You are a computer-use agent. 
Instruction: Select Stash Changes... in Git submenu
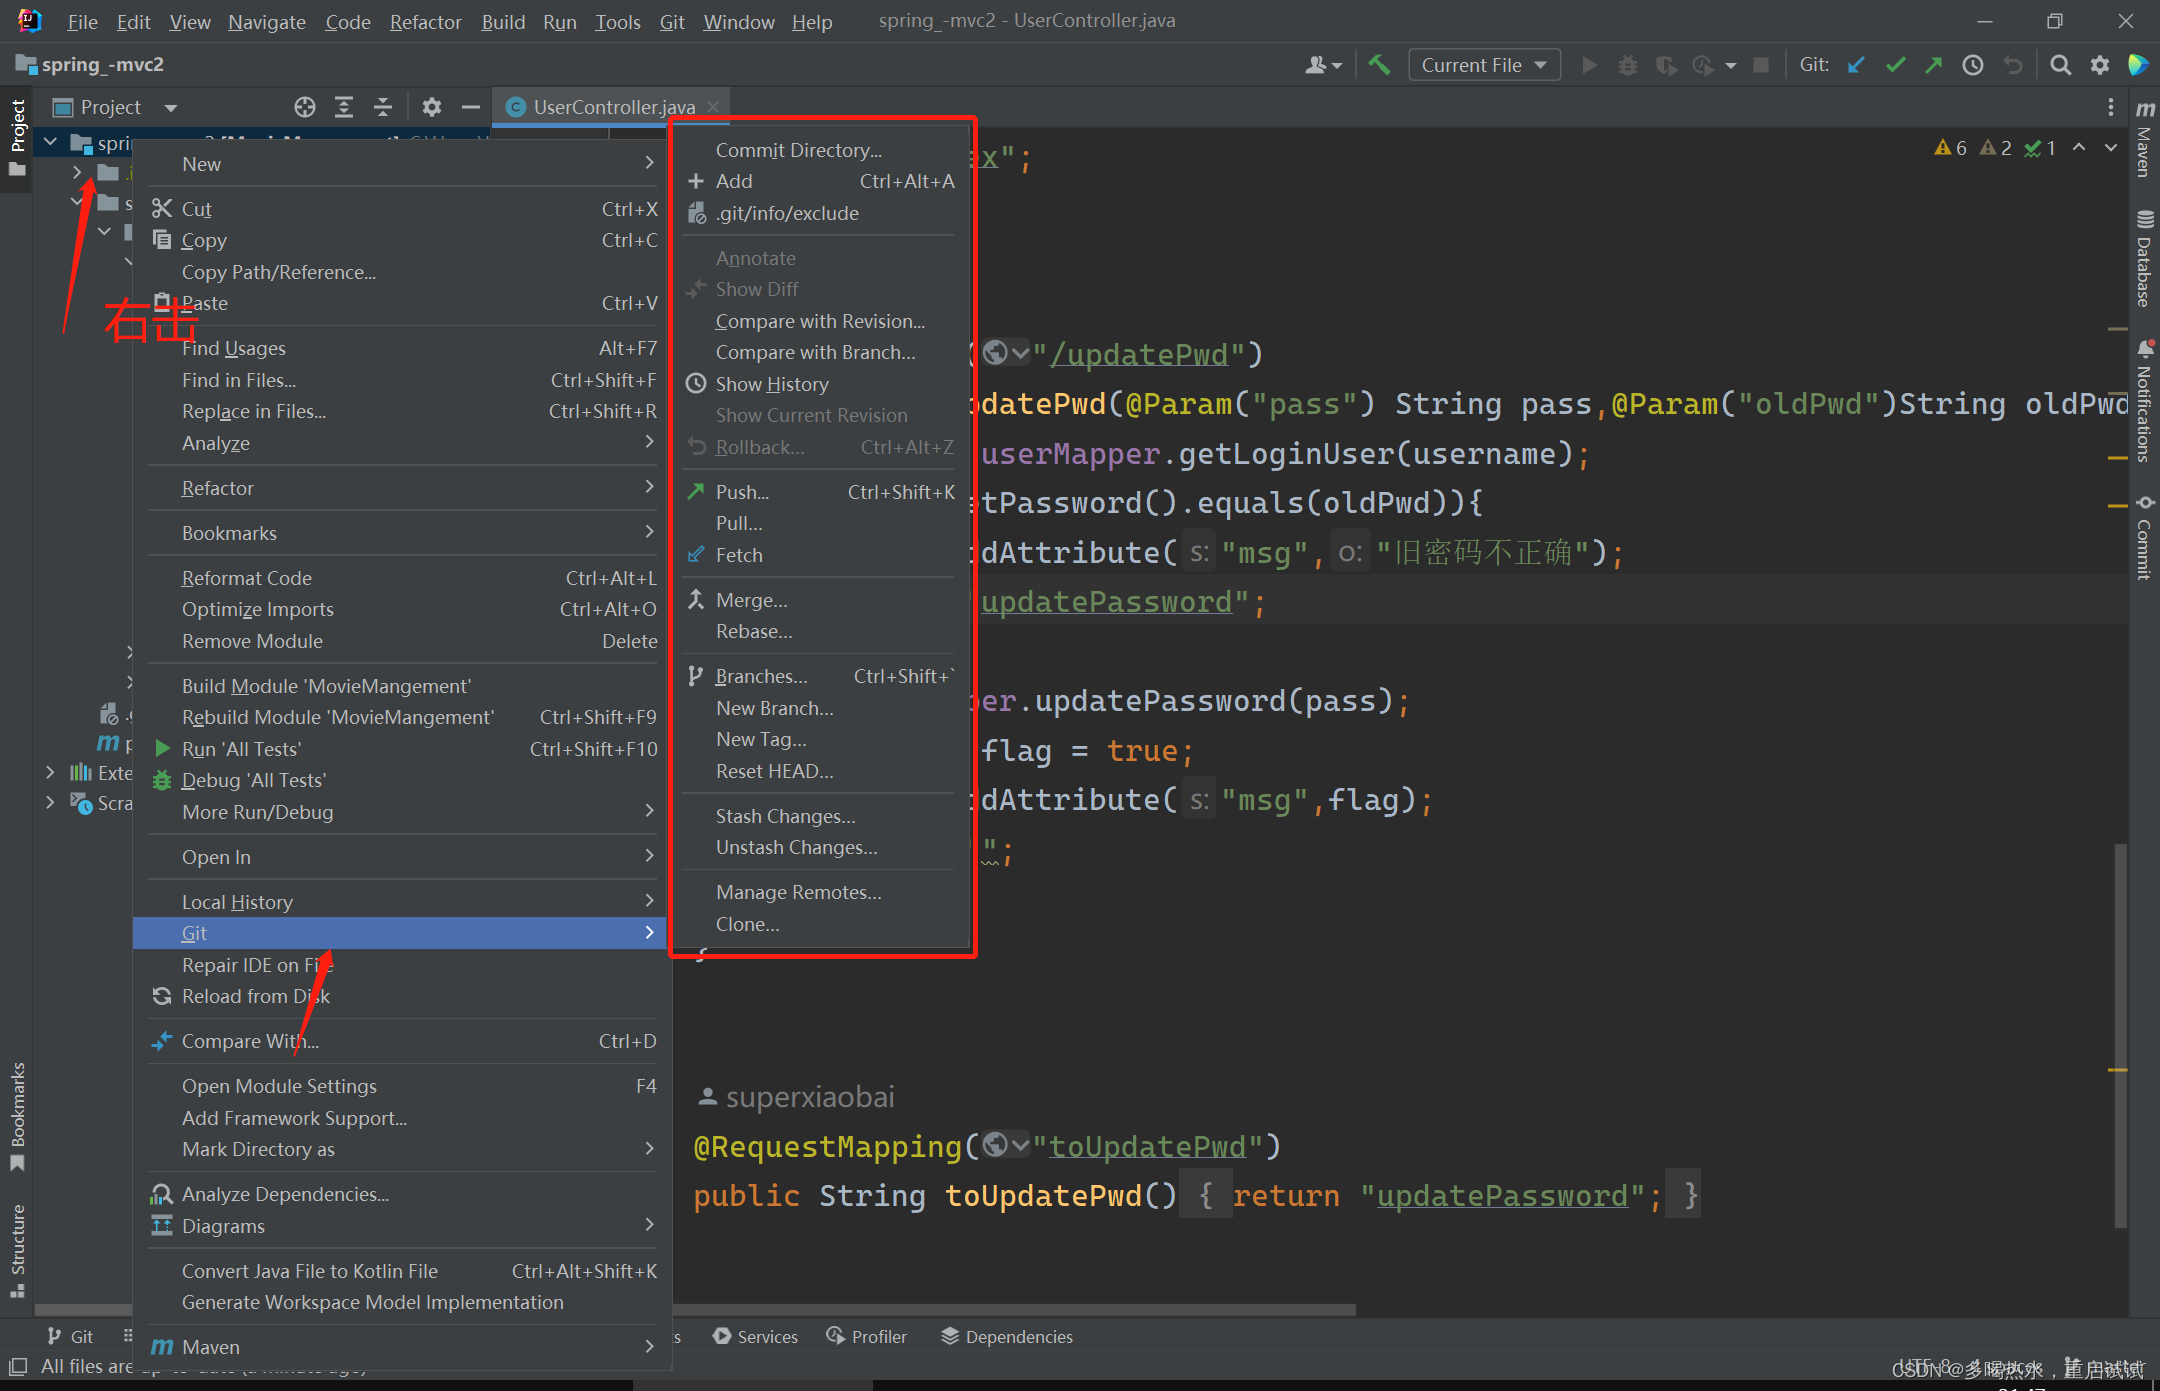coord(819,816)
